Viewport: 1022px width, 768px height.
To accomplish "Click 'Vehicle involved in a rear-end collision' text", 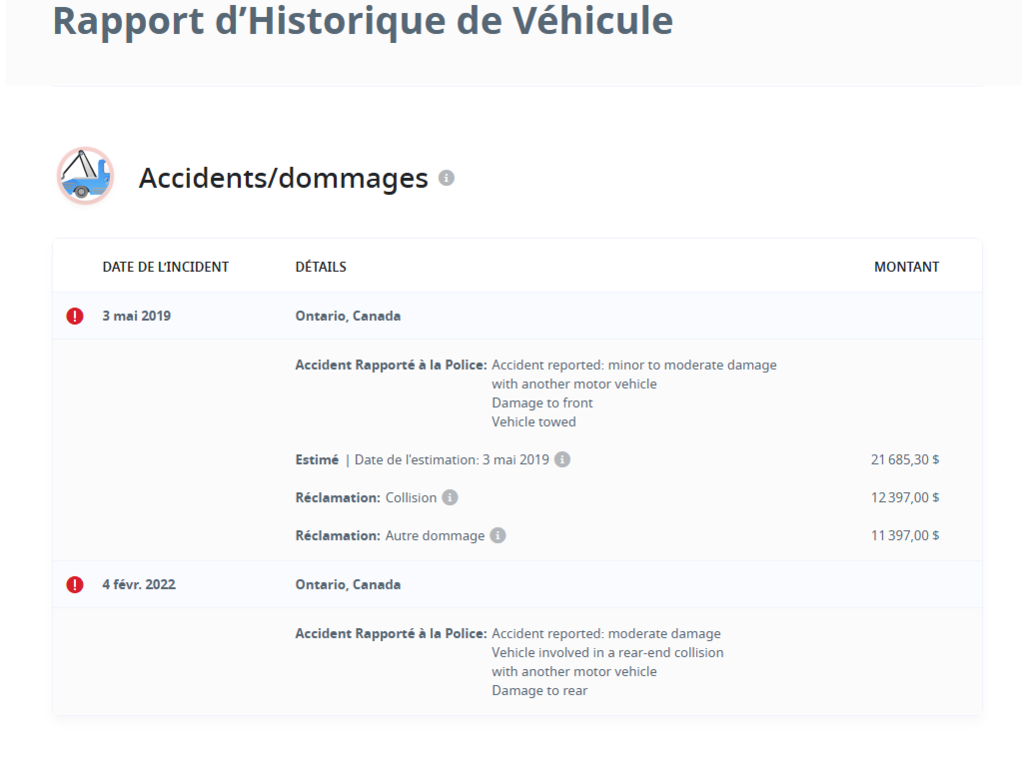I will (607, 653).
